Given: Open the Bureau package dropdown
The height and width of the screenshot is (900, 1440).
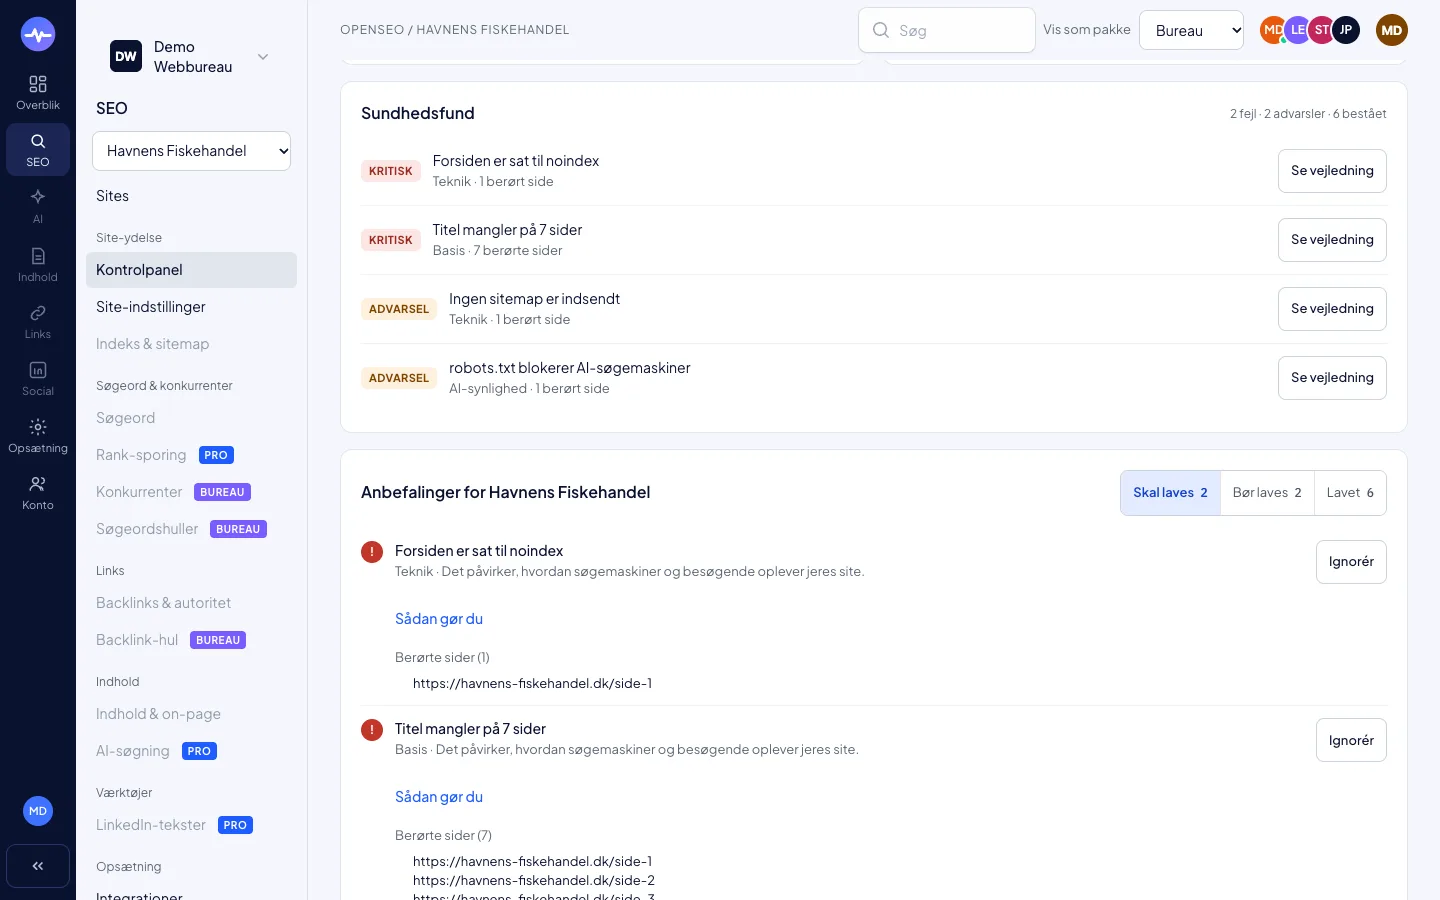Looking at the screenshot, I should 1191,30.
